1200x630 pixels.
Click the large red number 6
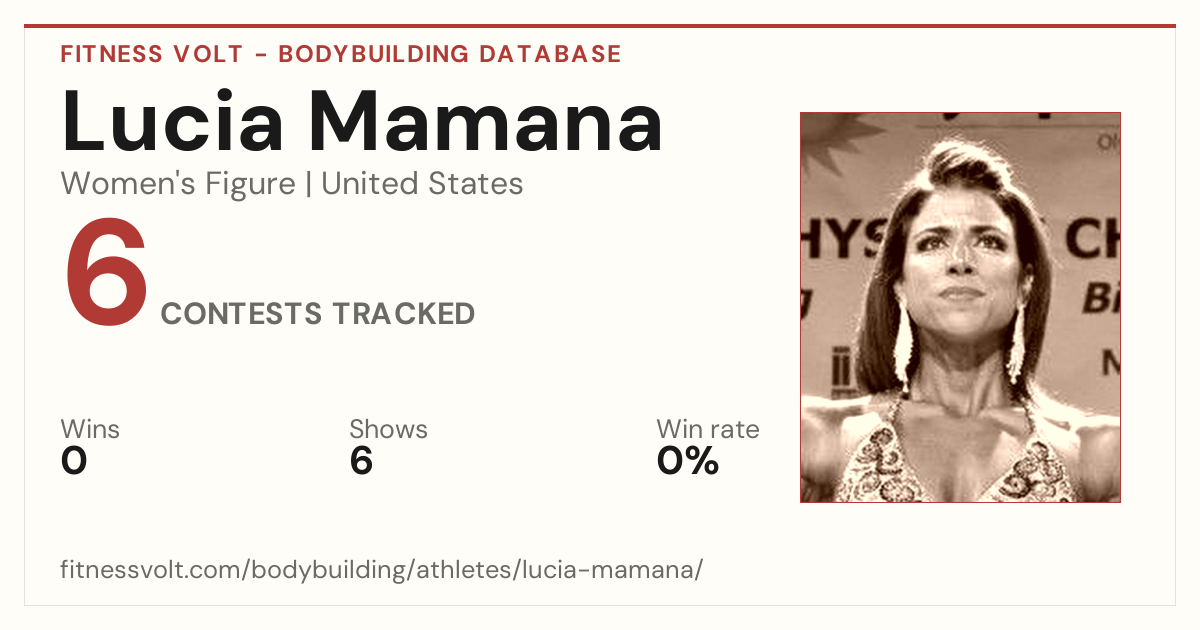[x=107, y=273]
